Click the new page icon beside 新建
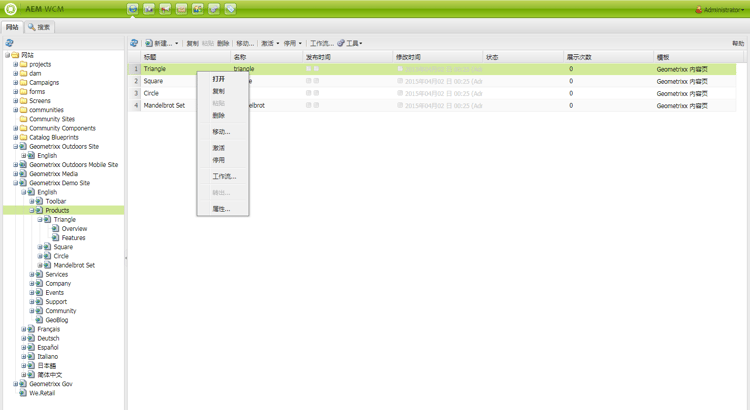The image size is (750, 410). point(149,43)
